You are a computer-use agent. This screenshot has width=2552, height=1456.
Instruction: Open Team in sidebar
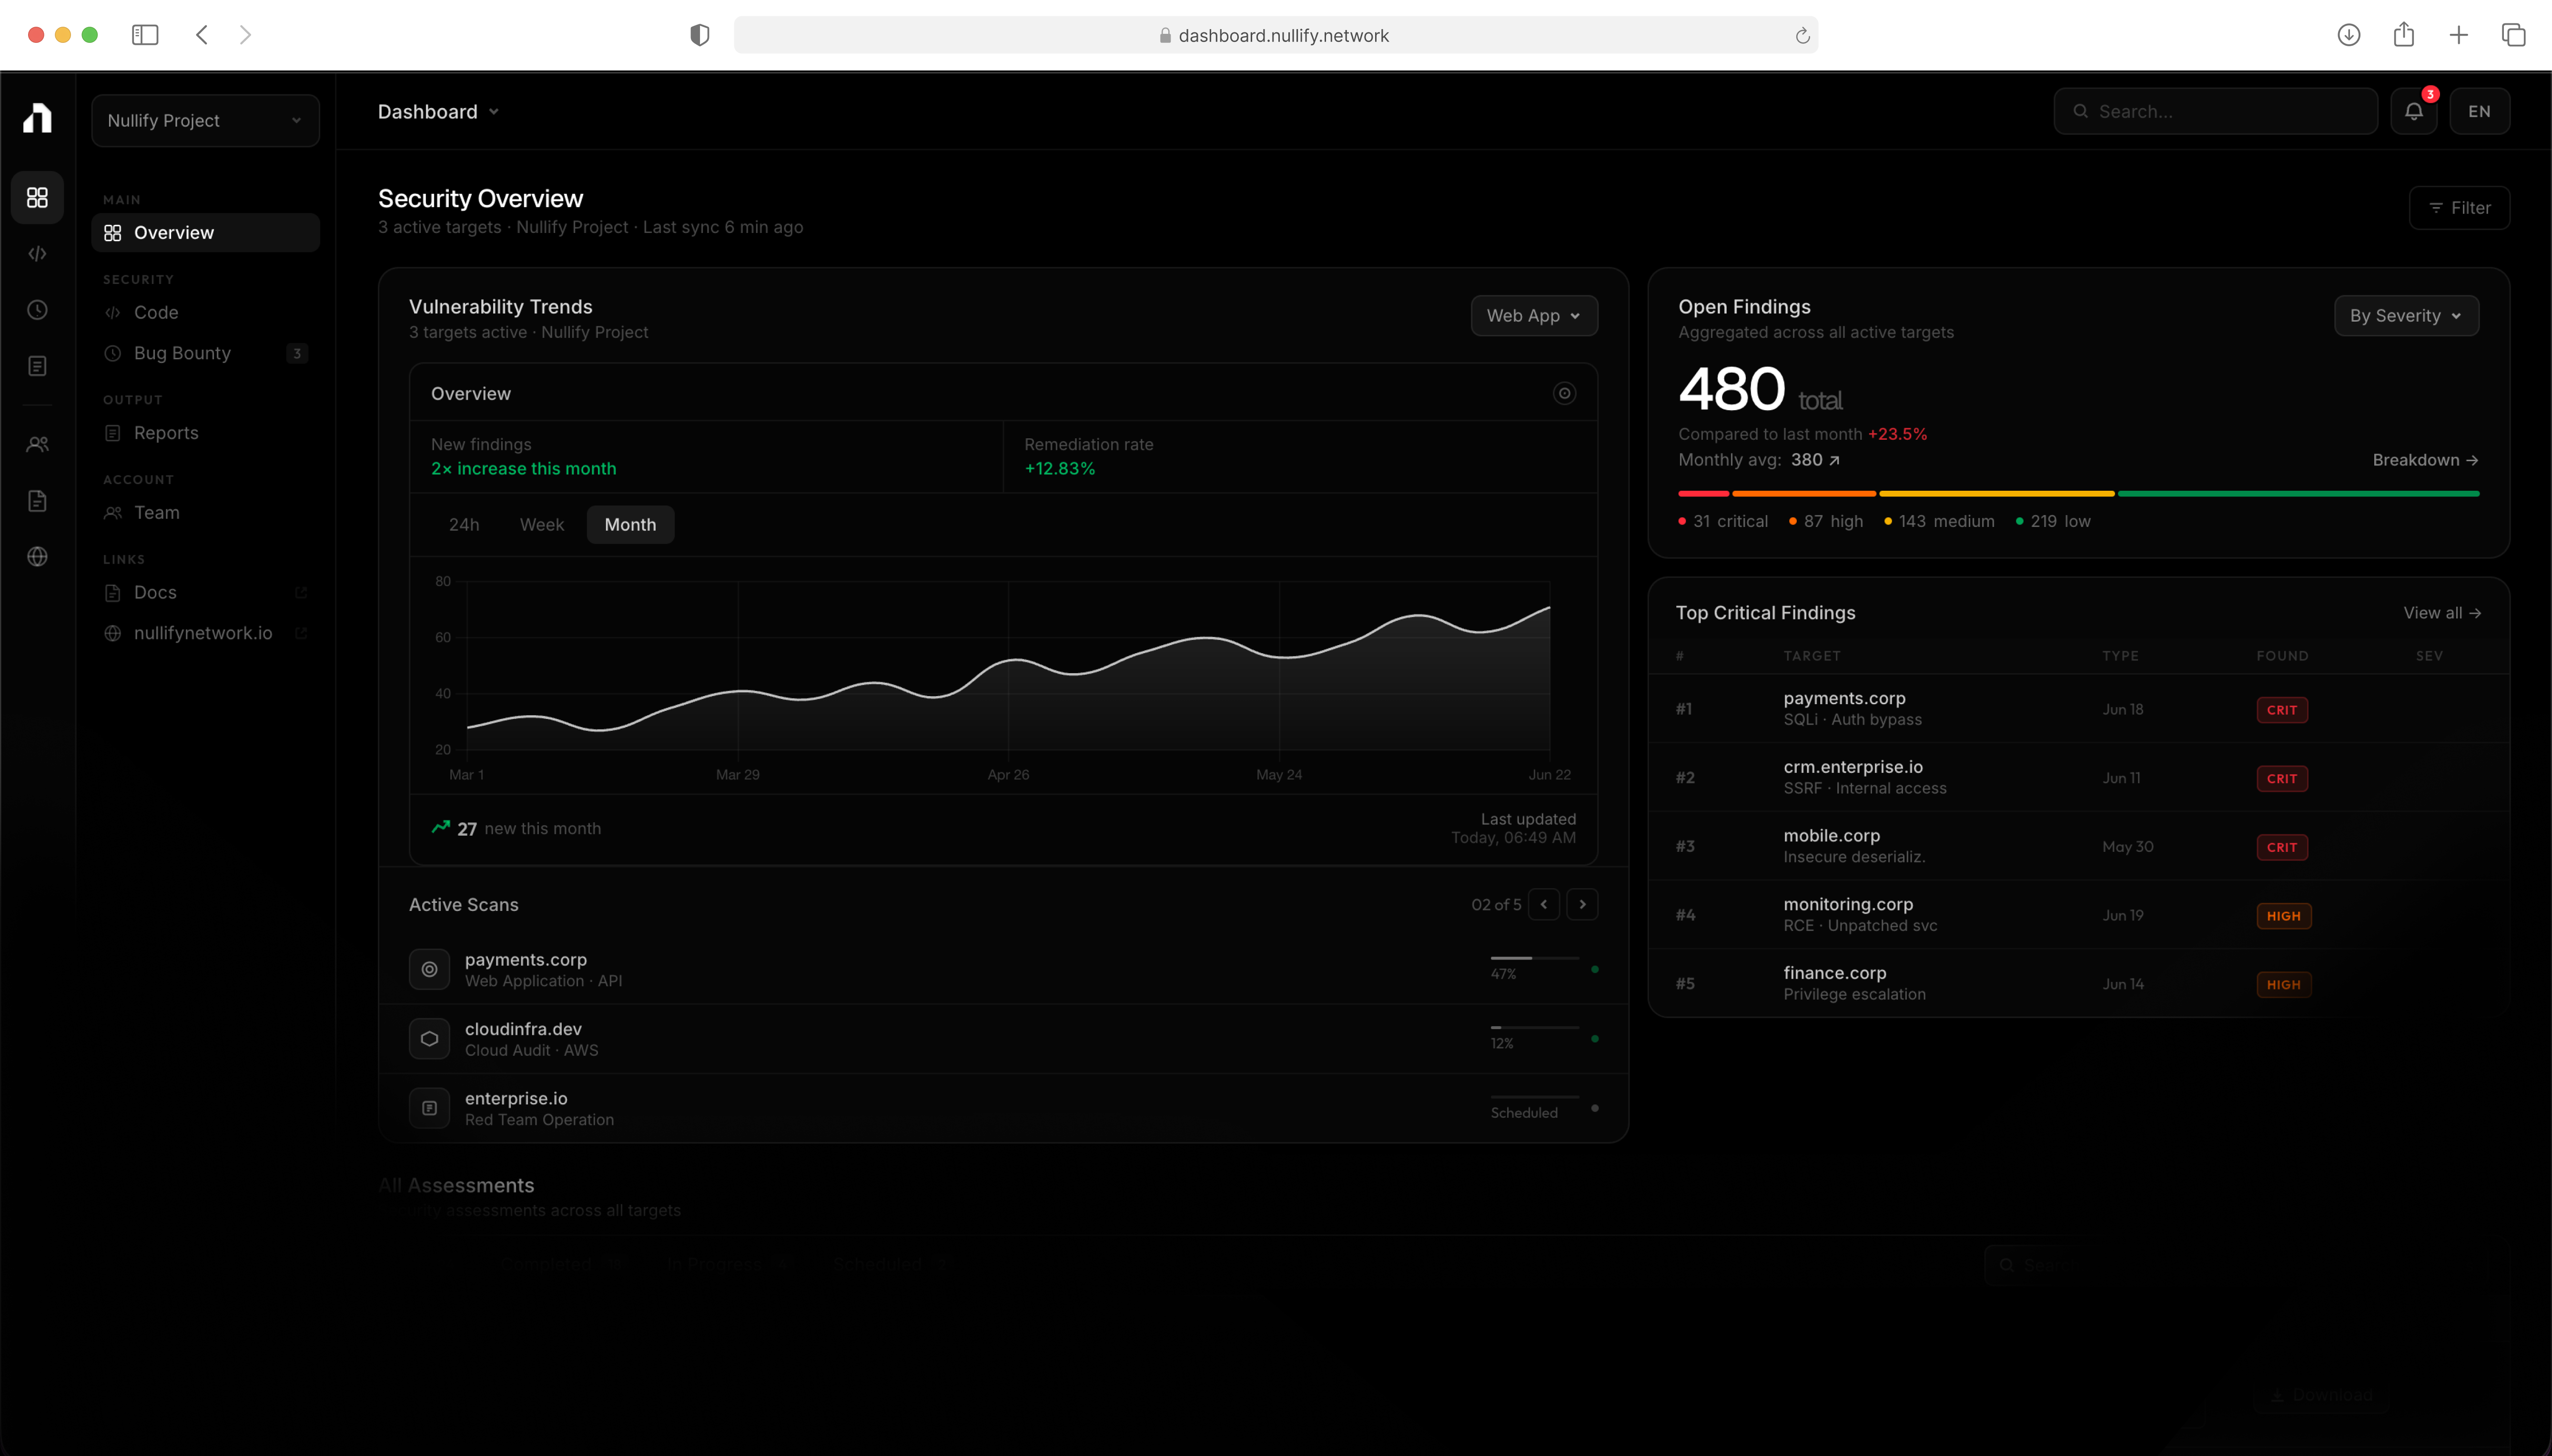pyautogui.click(x=205, y=512)
